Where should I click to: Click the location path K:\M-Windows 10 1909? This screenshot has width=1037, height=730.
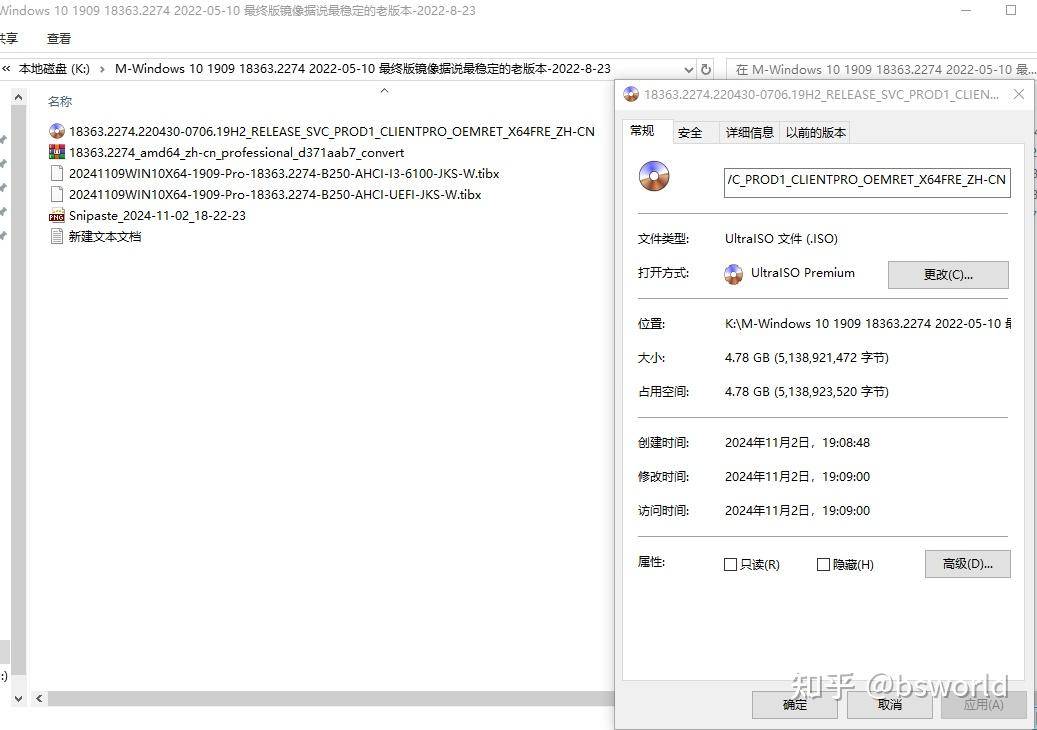point(868,323)
